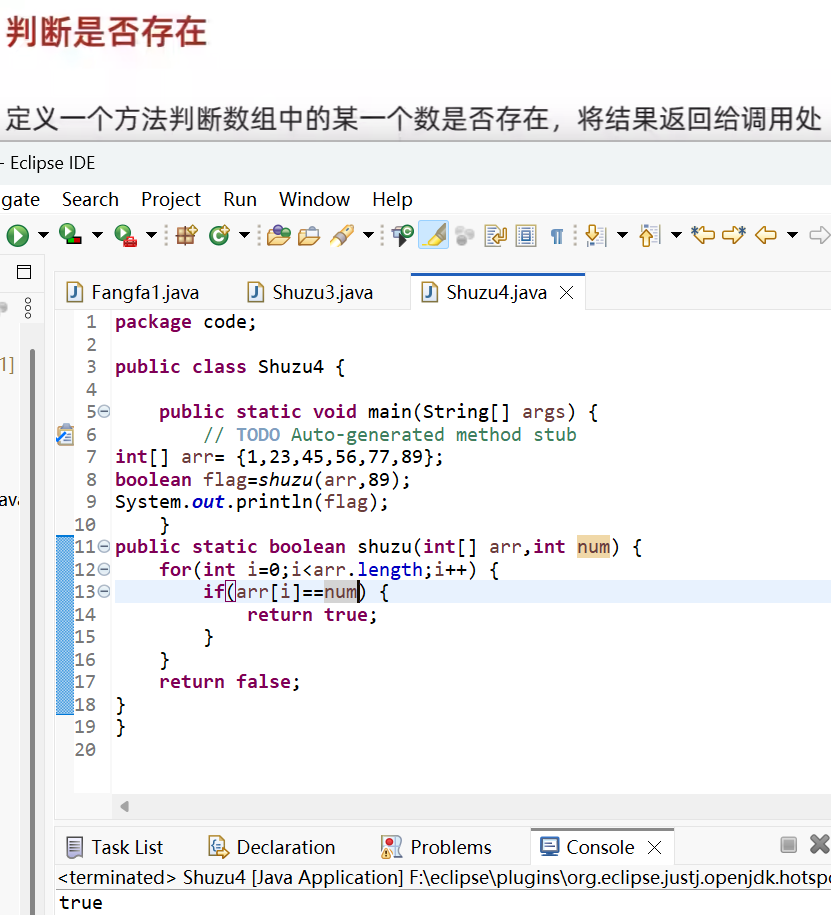Expand the New Java Class dropdown arrow
The height and width of the screenshot is (915, 831).
coord(245,236)
